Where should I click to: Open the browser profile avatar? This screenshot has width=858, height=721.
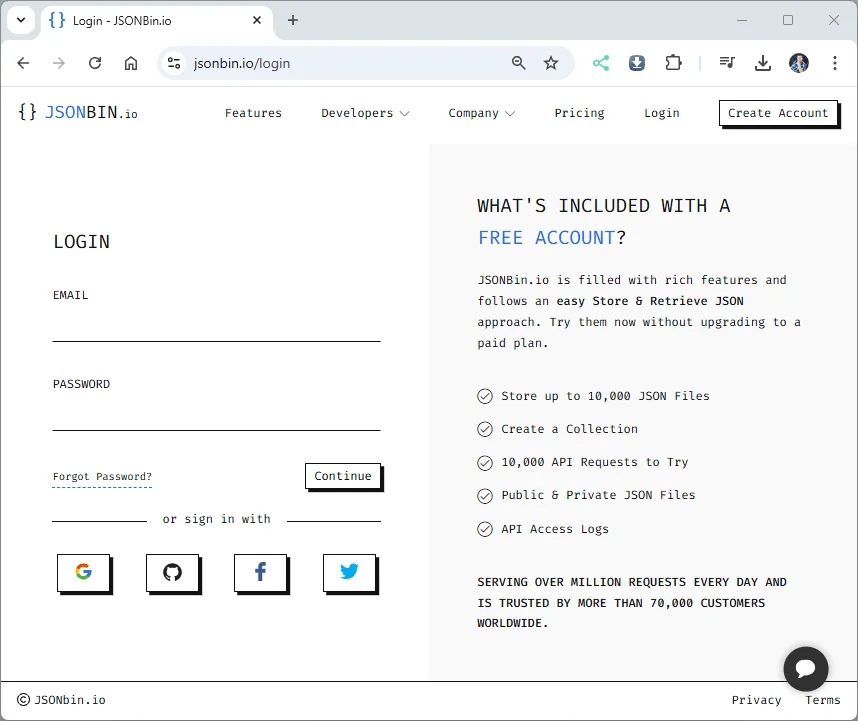pyautogui.click(x=798, y=62)
